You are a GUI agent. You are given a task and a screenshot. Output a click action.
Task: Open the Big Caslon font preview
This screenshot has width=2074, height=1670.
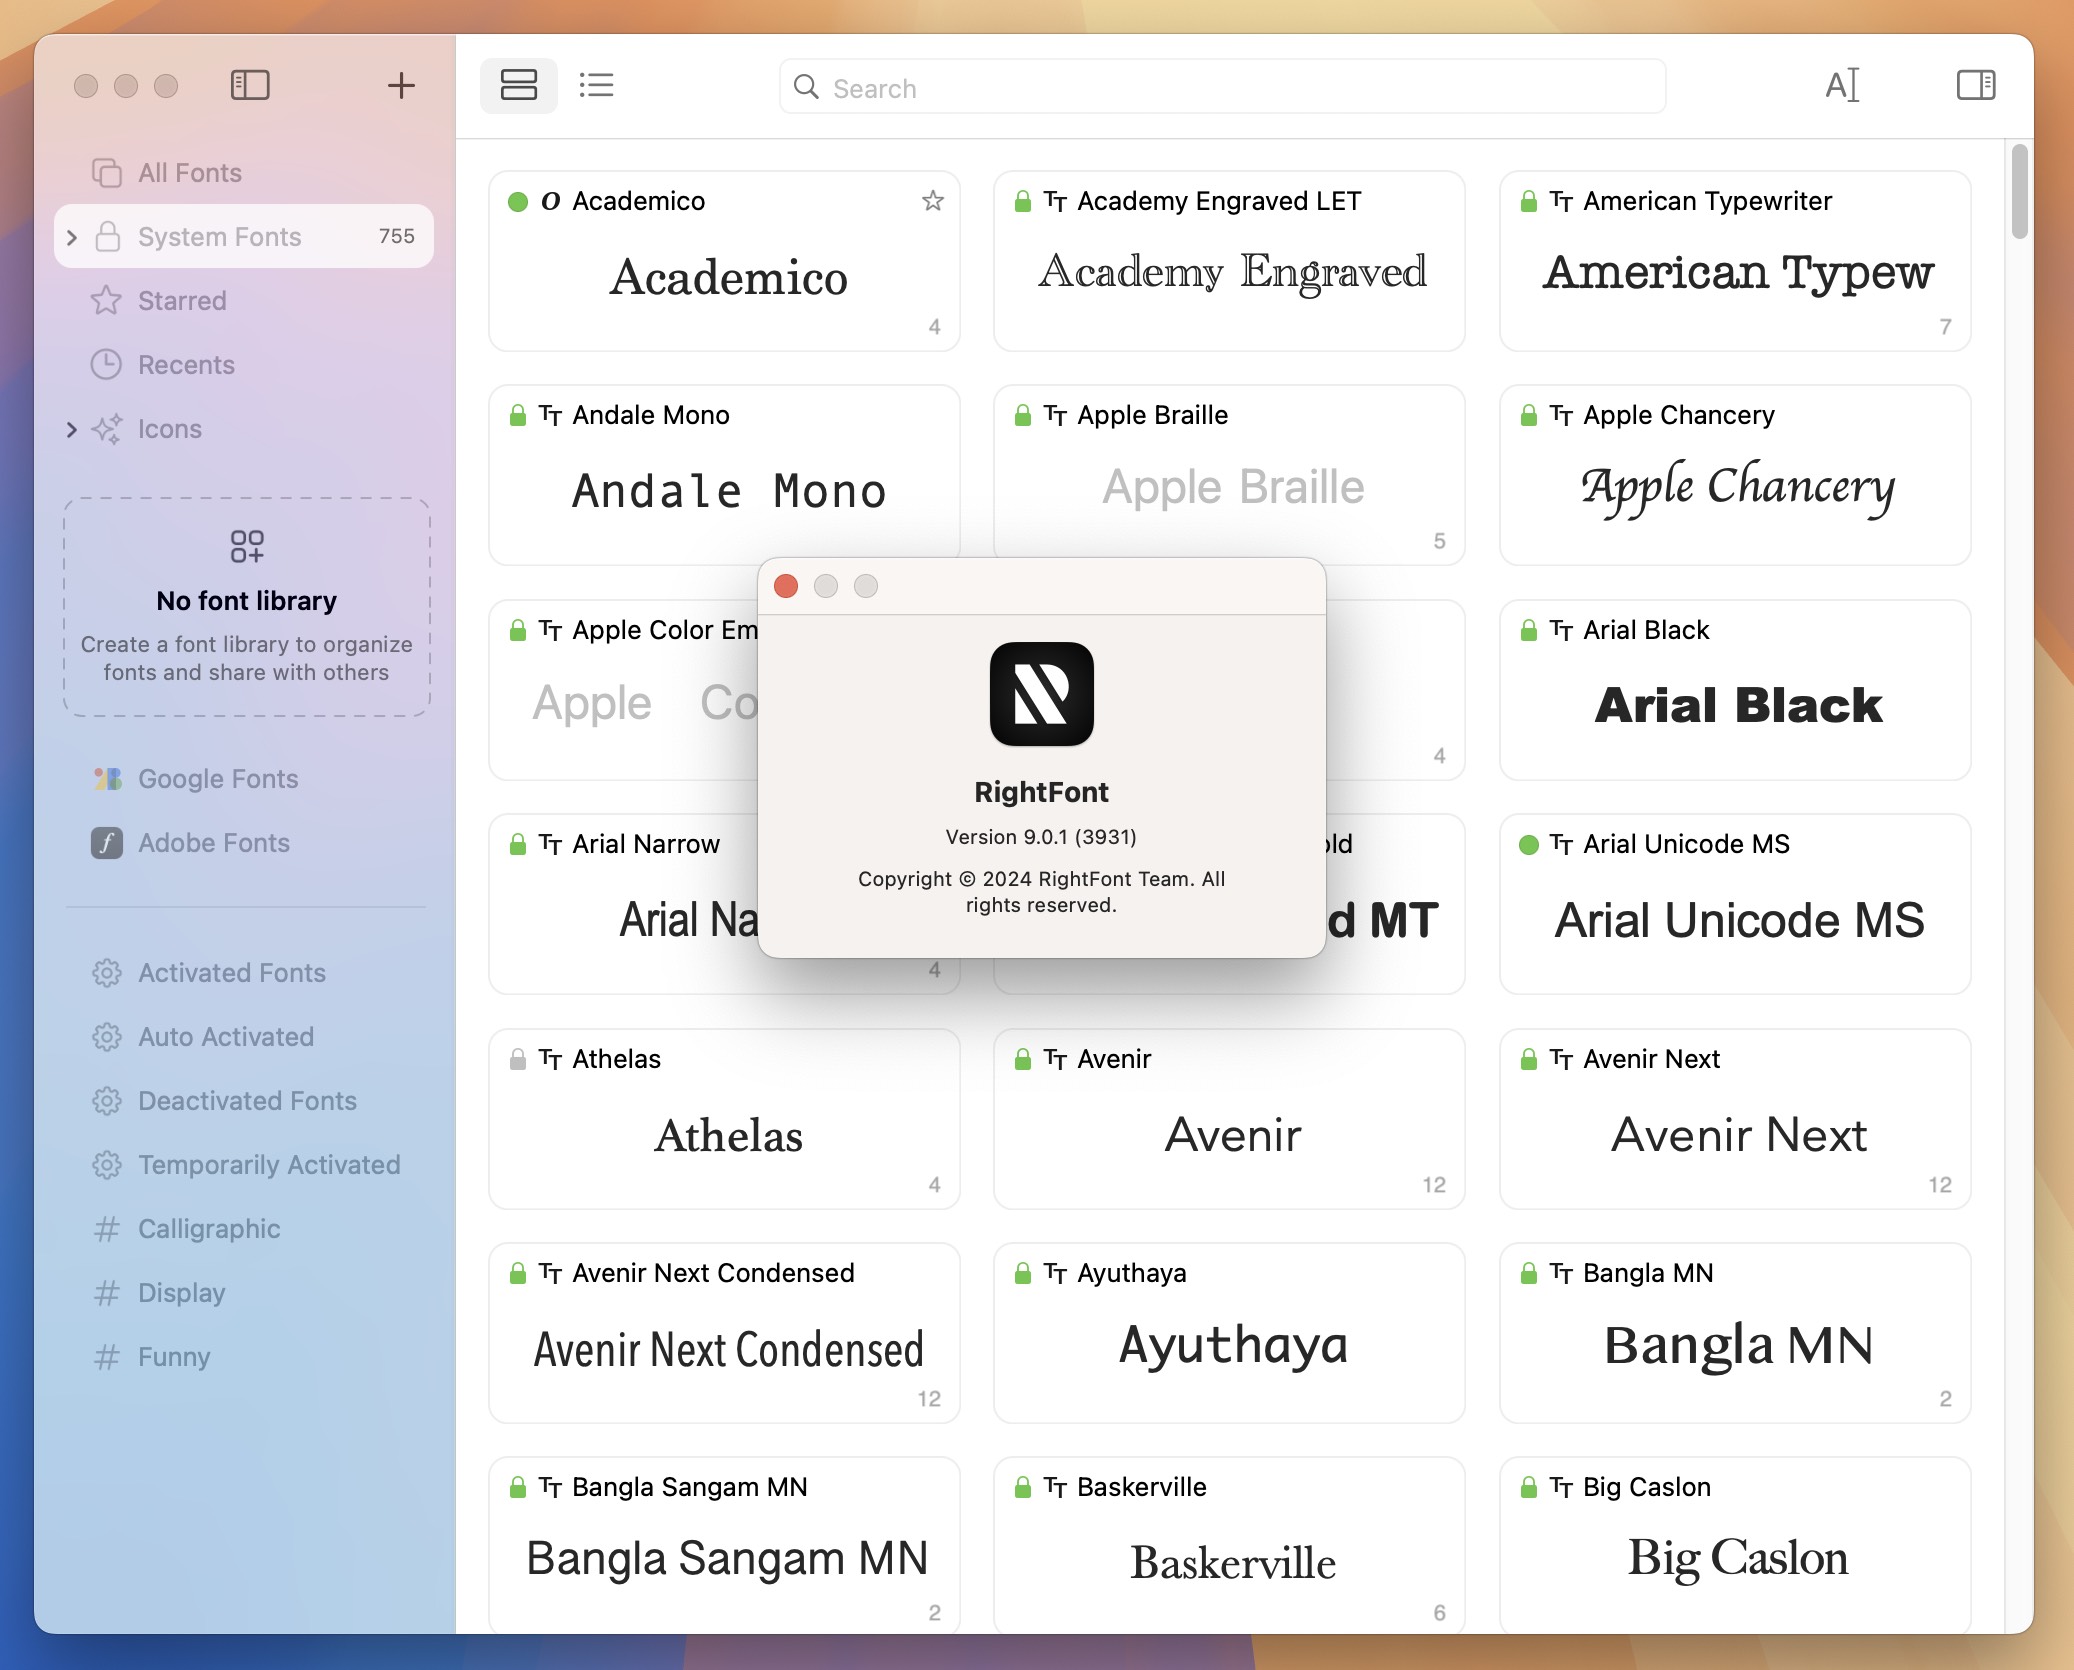1738,1559
